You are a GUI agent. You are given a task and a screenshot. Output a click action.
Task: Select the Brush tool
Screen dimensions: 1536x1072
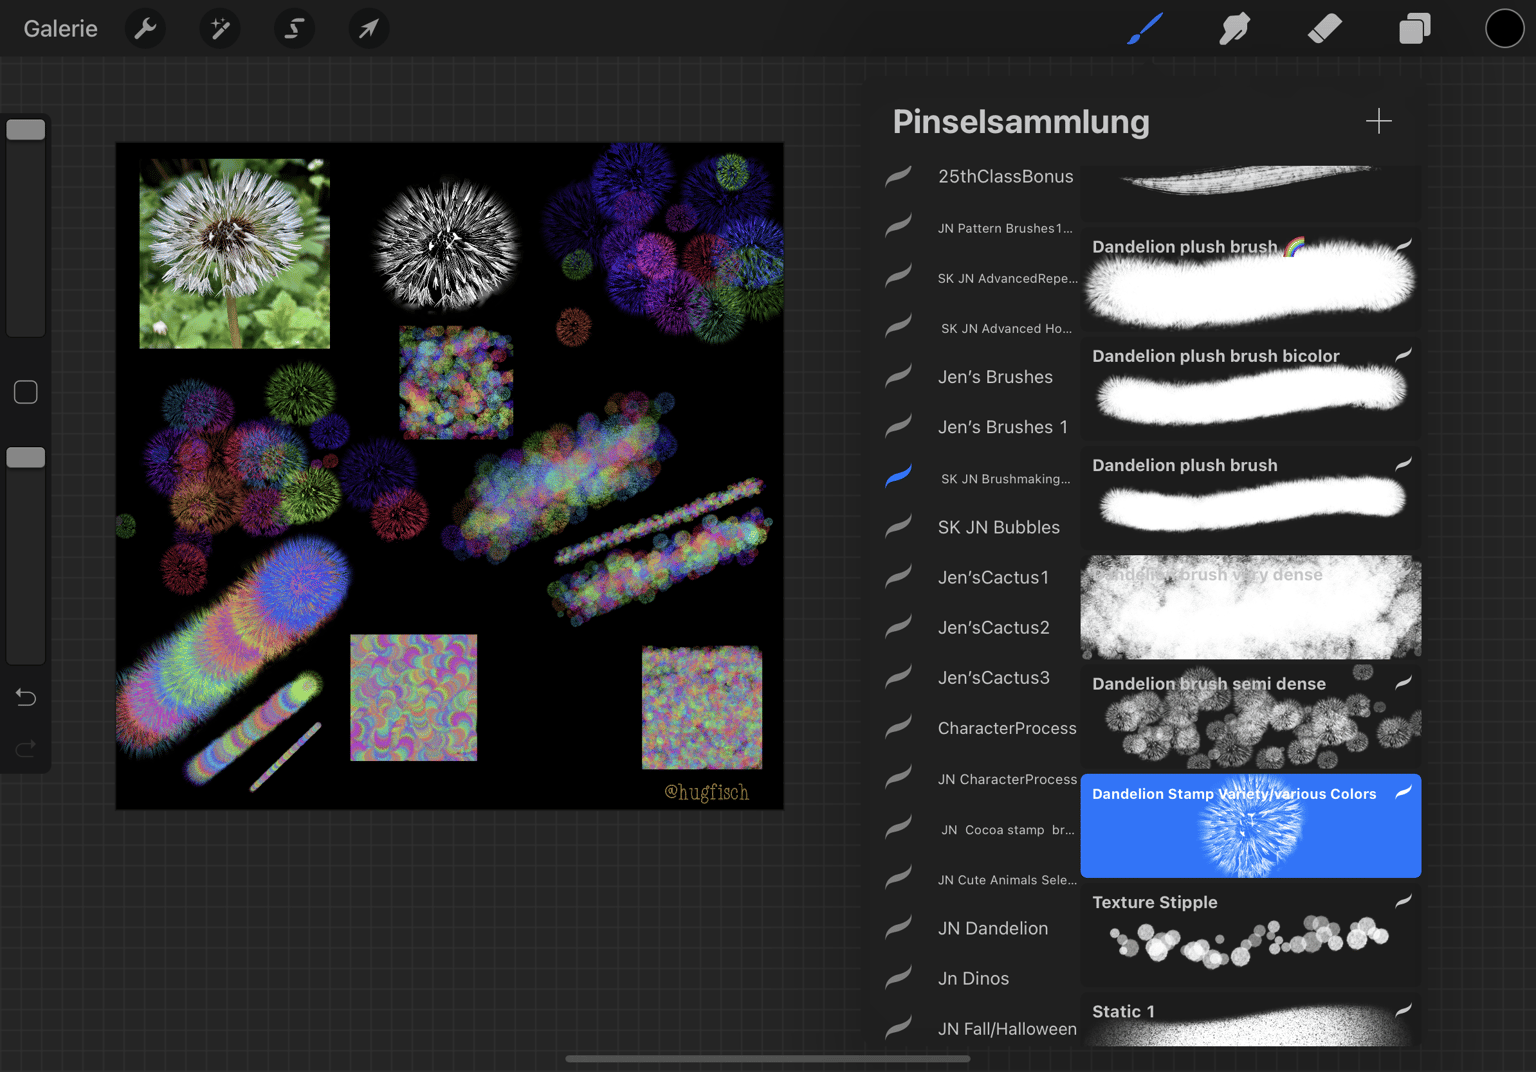click(x=1145, y=28)
